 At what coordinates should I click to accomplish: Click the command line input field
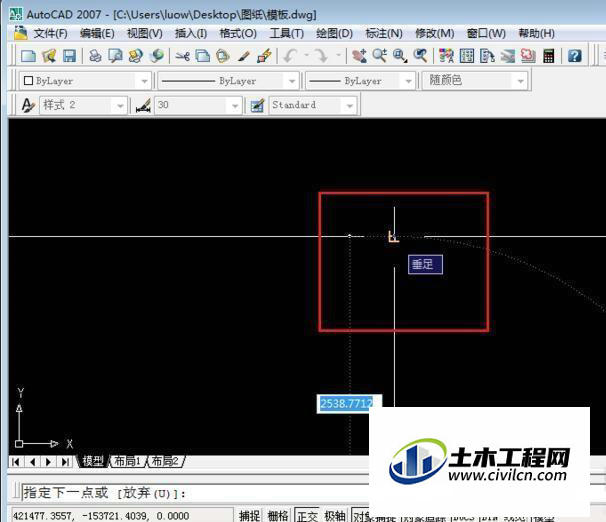[195, 493]
